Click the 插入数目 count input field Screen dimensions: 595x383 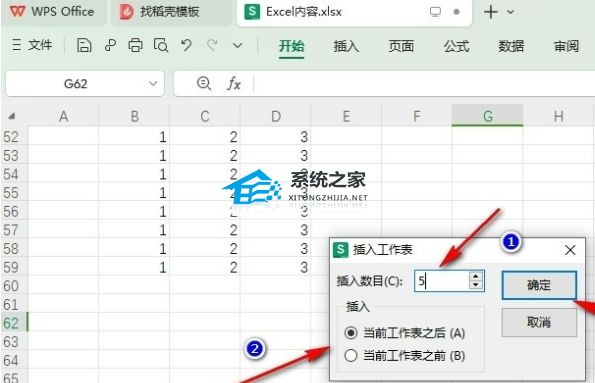(442, 281)
